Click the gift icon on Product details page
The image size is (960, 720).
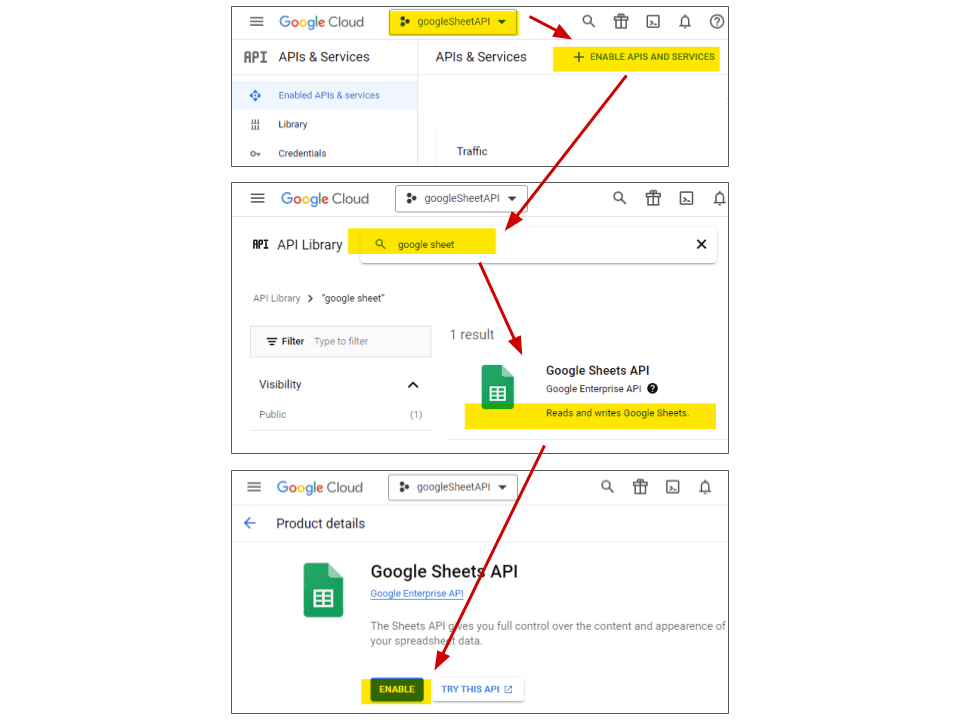coord(640,487)
